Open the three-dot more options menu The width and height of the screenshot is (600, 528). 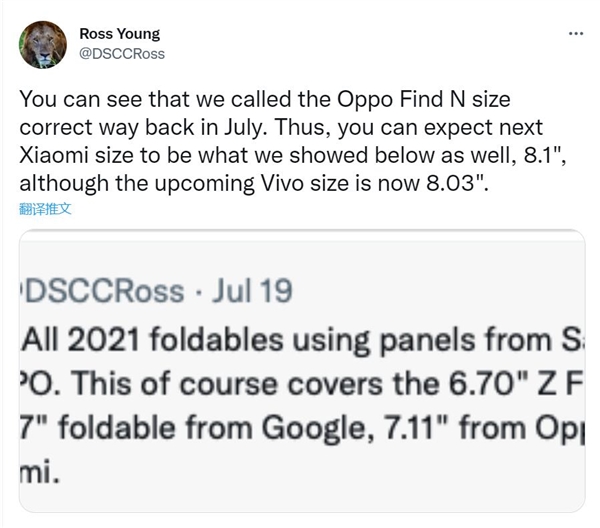[575, 35]
